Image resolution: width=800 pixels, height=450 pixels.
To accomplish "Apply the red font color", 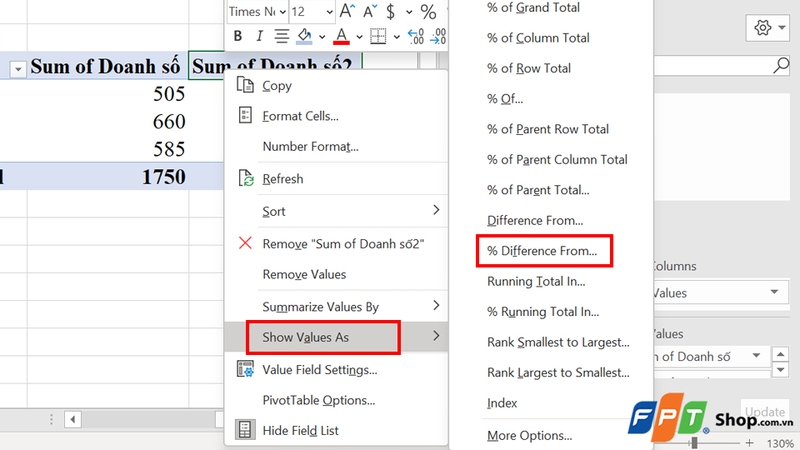I will [341, 36].
